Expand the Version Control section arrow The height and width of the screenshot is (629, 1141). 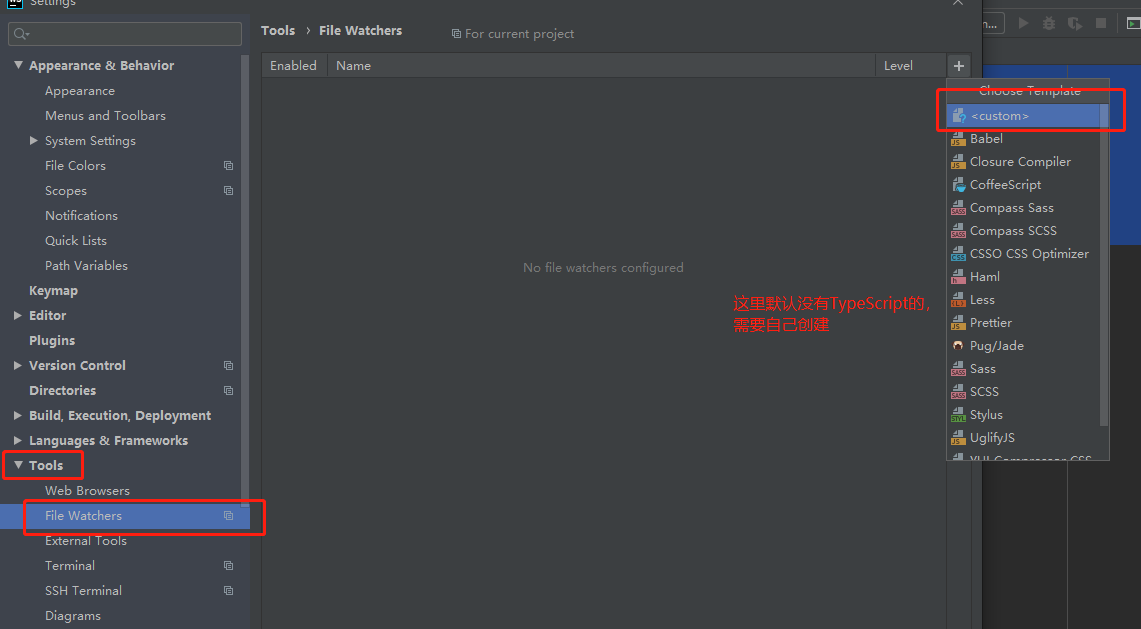[18, 365]
